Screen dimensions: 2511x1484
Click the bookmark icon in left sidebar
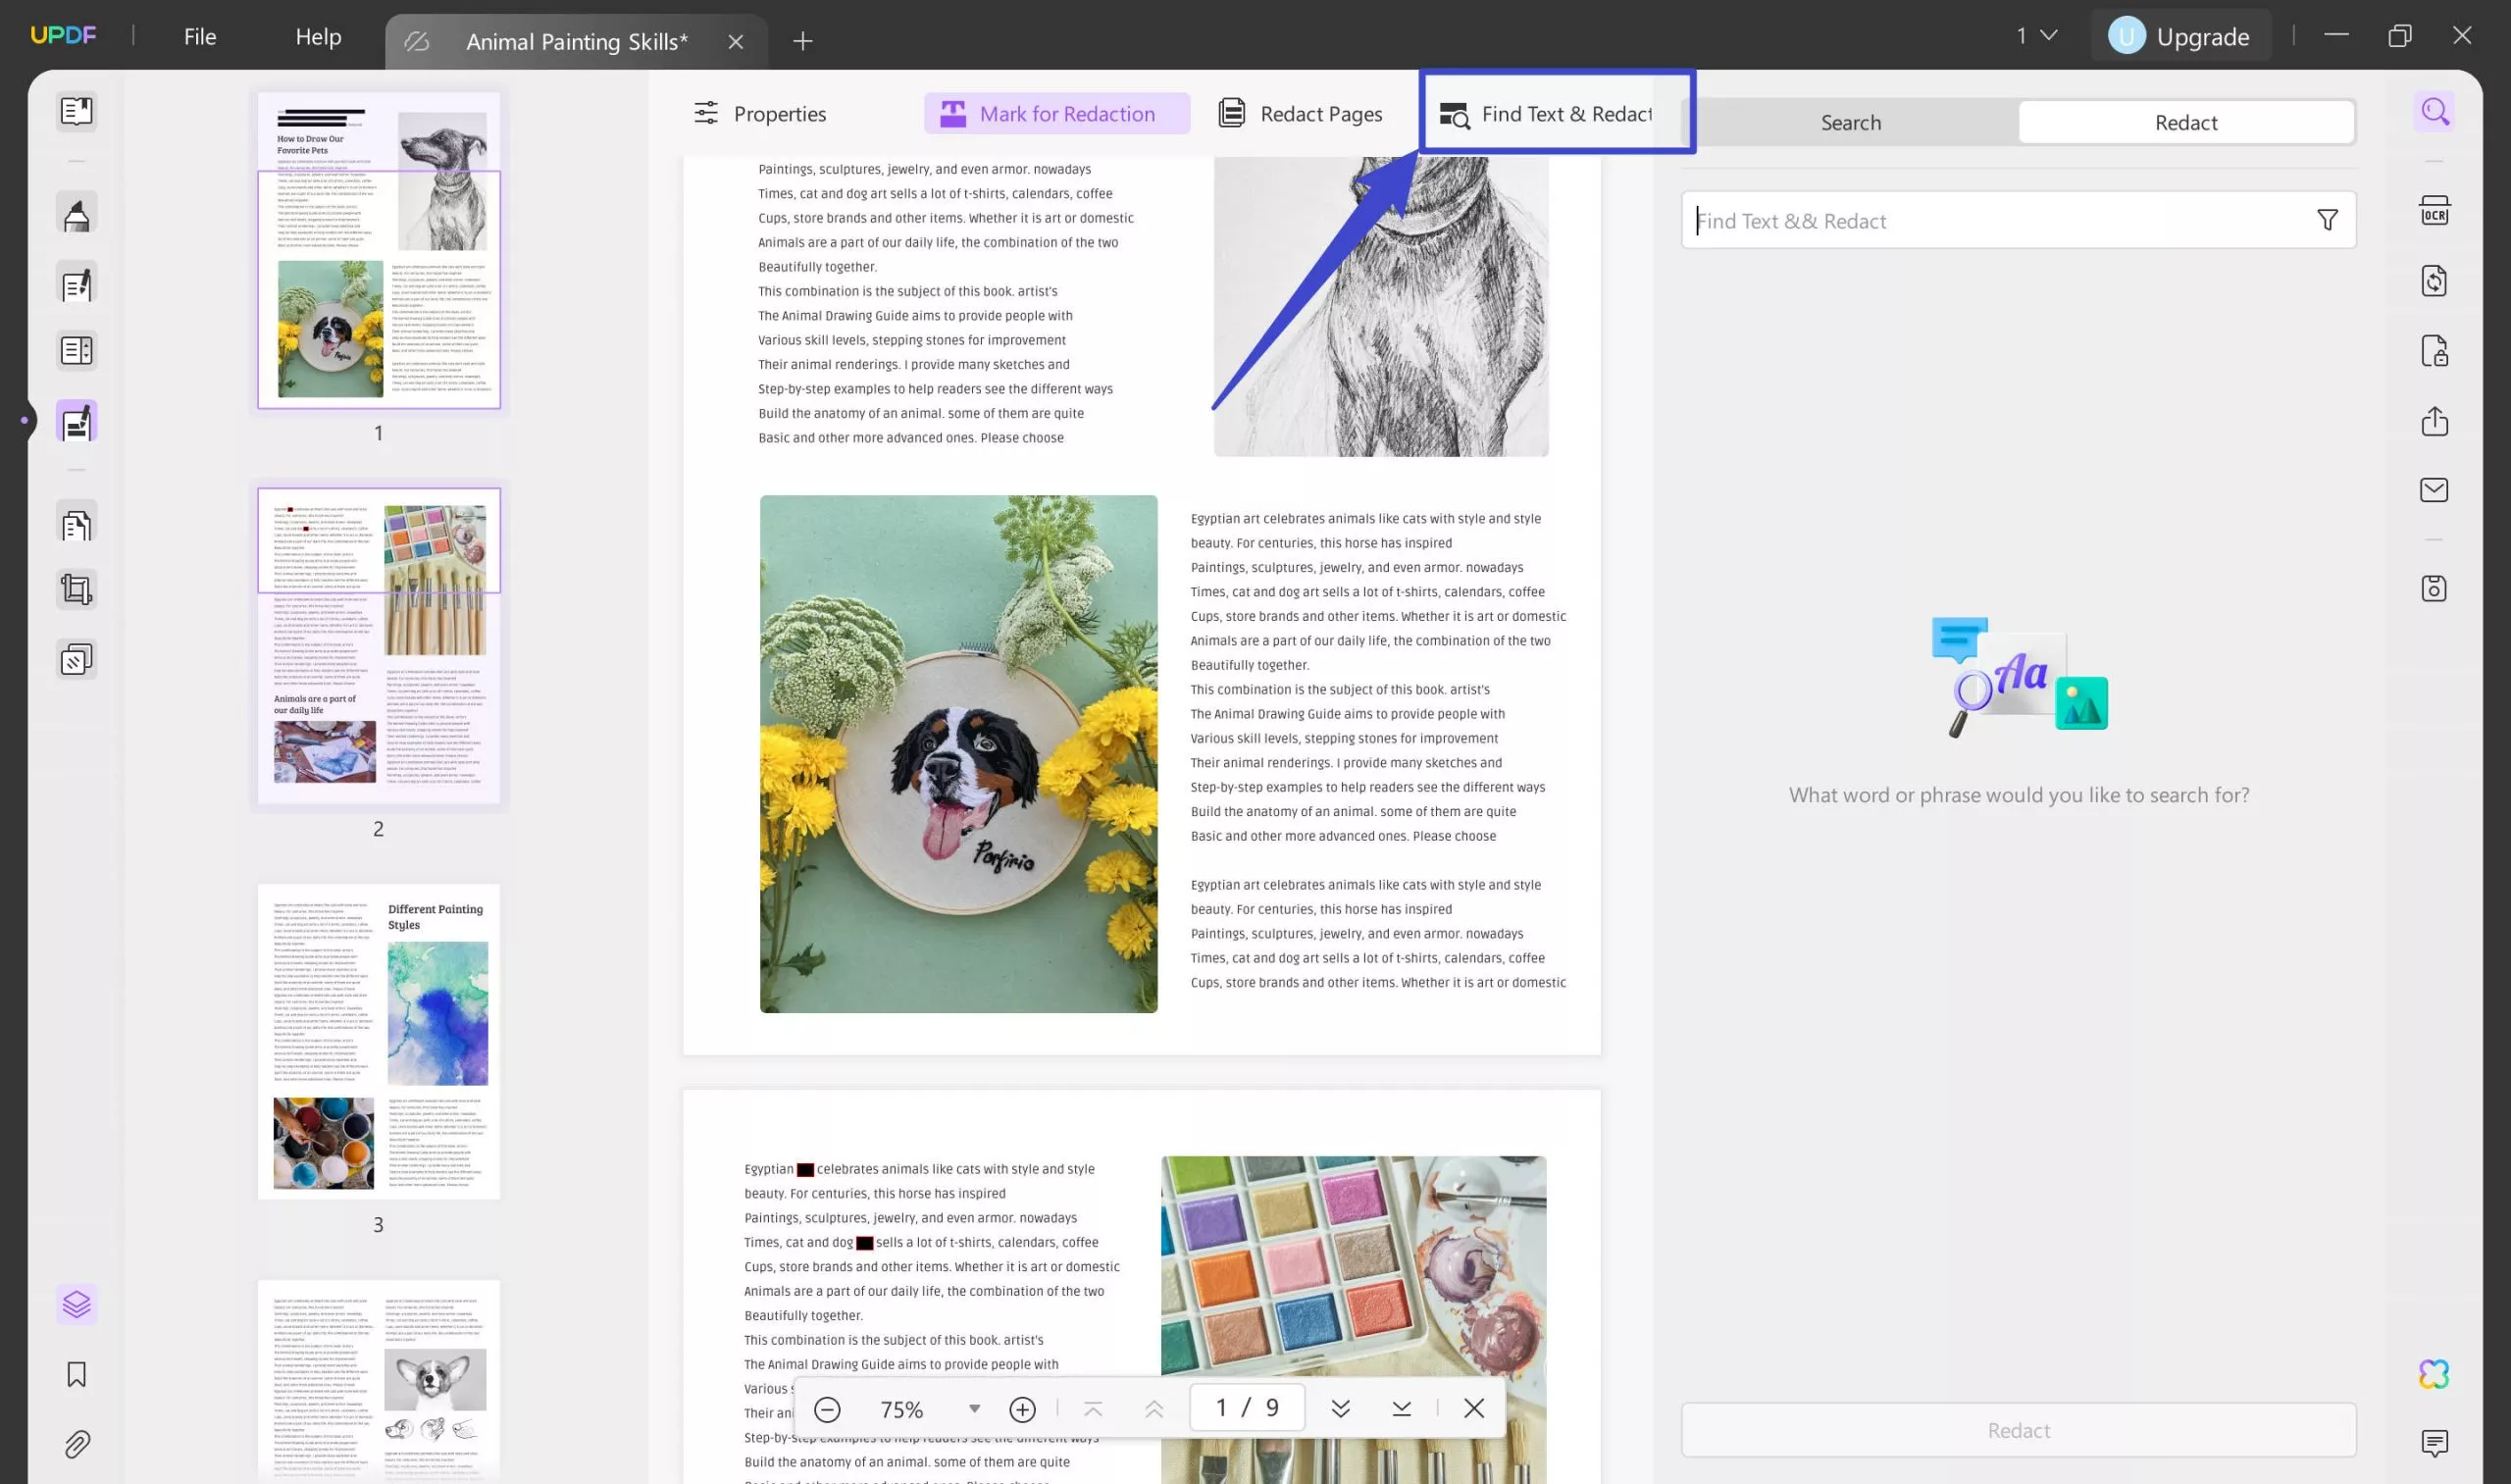click(76, 1373)
